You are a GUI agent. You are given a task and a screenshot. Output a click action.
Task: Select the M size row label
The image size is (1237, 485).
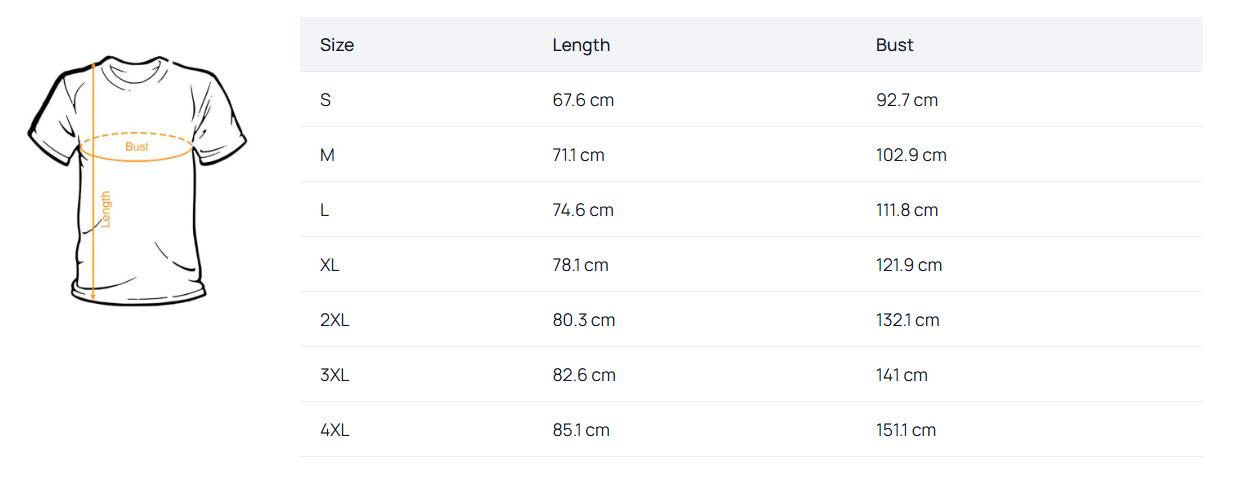pyautogui.click(x=327, y=155)
